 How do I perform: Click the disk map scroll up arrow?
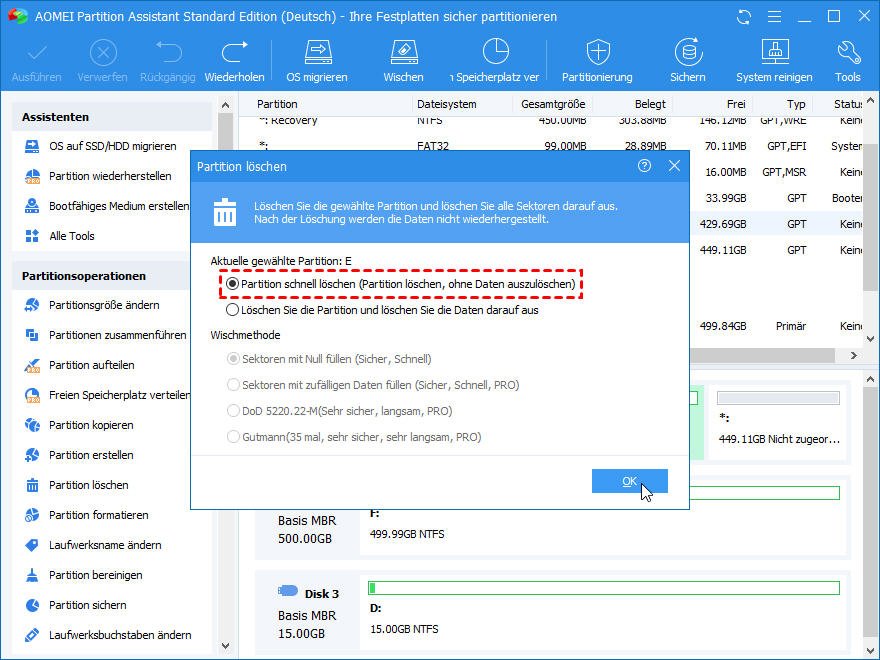click(x=870, y=379)
